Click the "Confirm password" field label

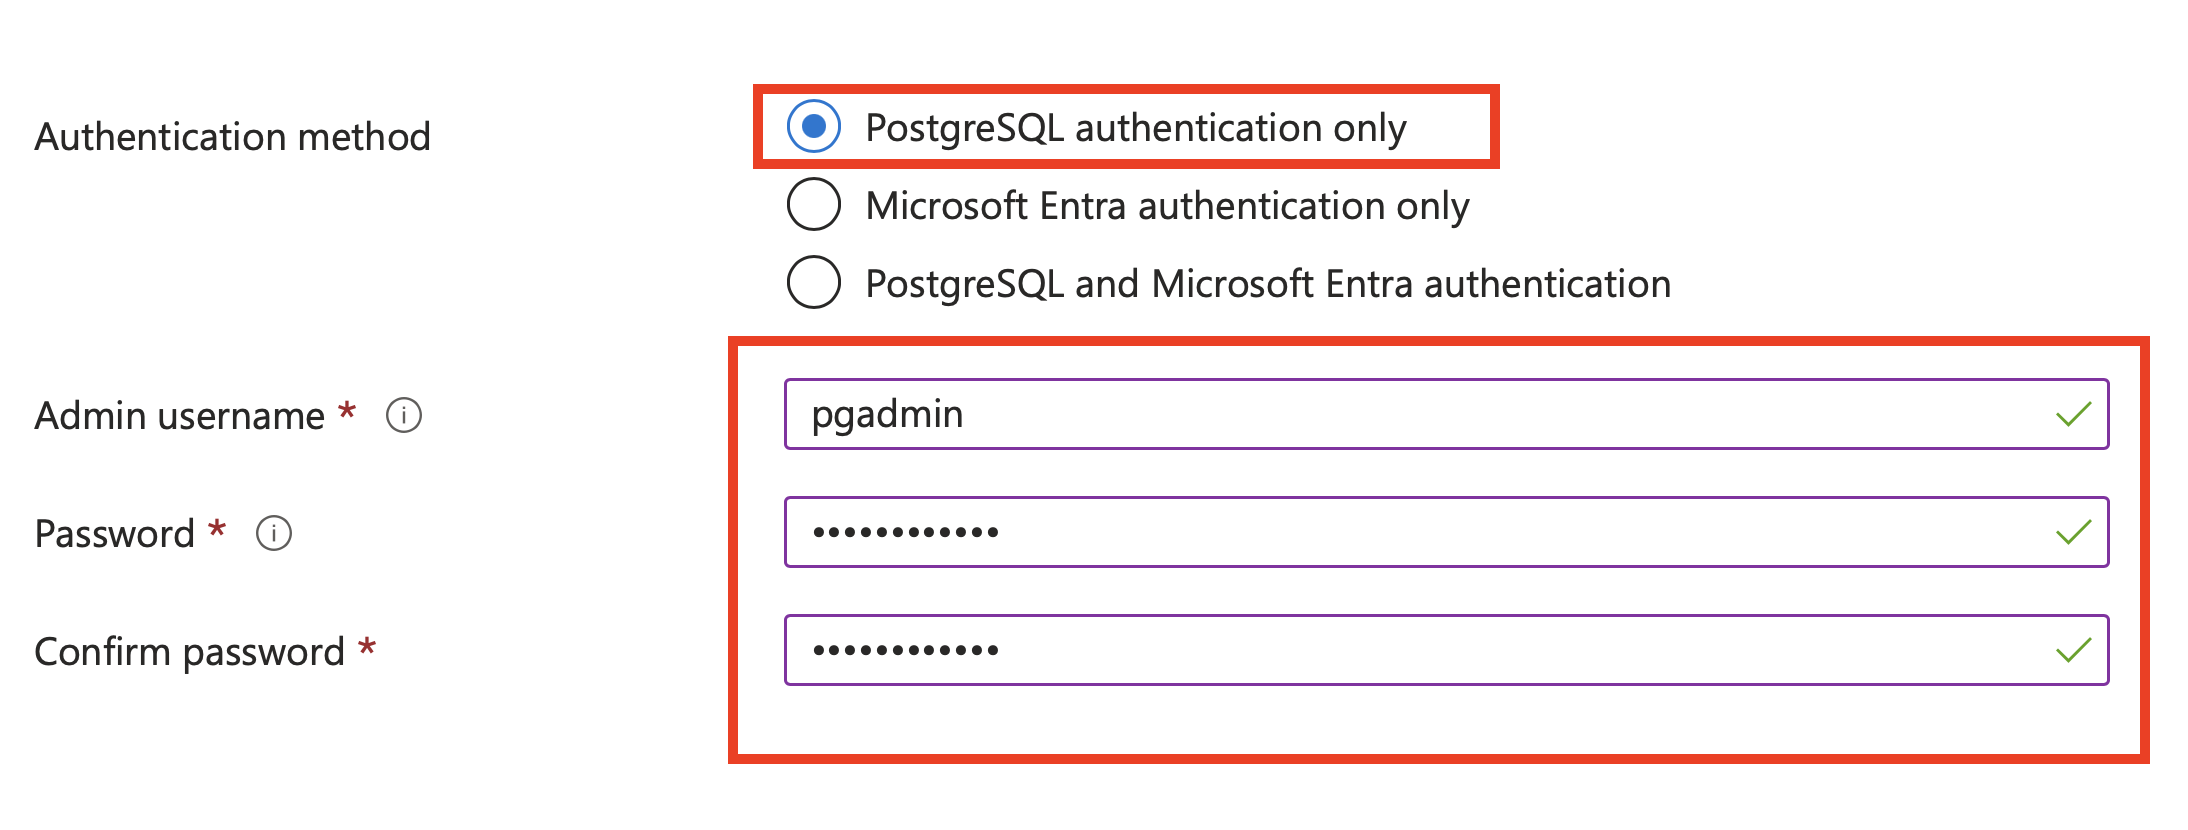click(189, 652)
